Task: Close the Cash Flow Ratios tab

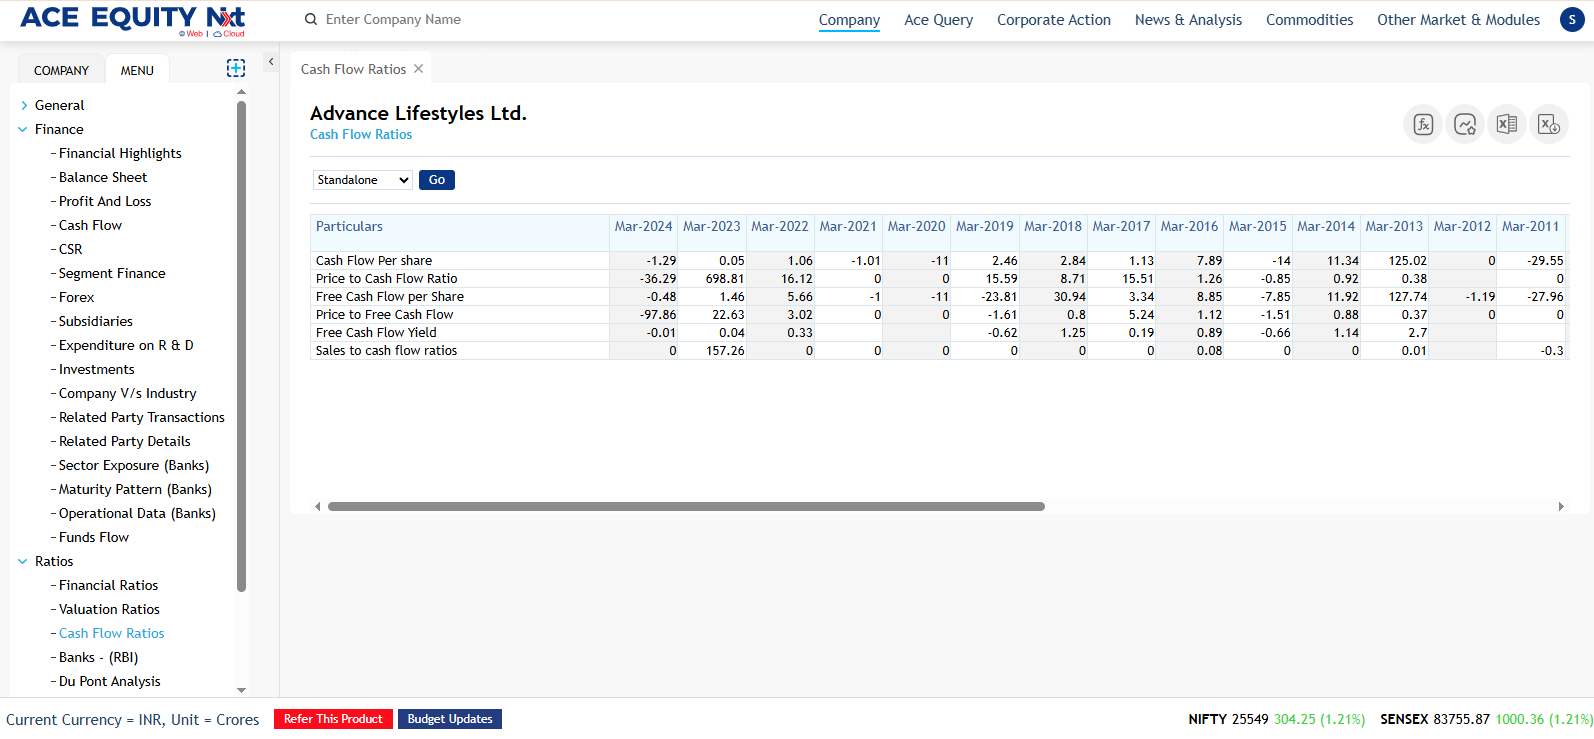Action: pos(419,69)
